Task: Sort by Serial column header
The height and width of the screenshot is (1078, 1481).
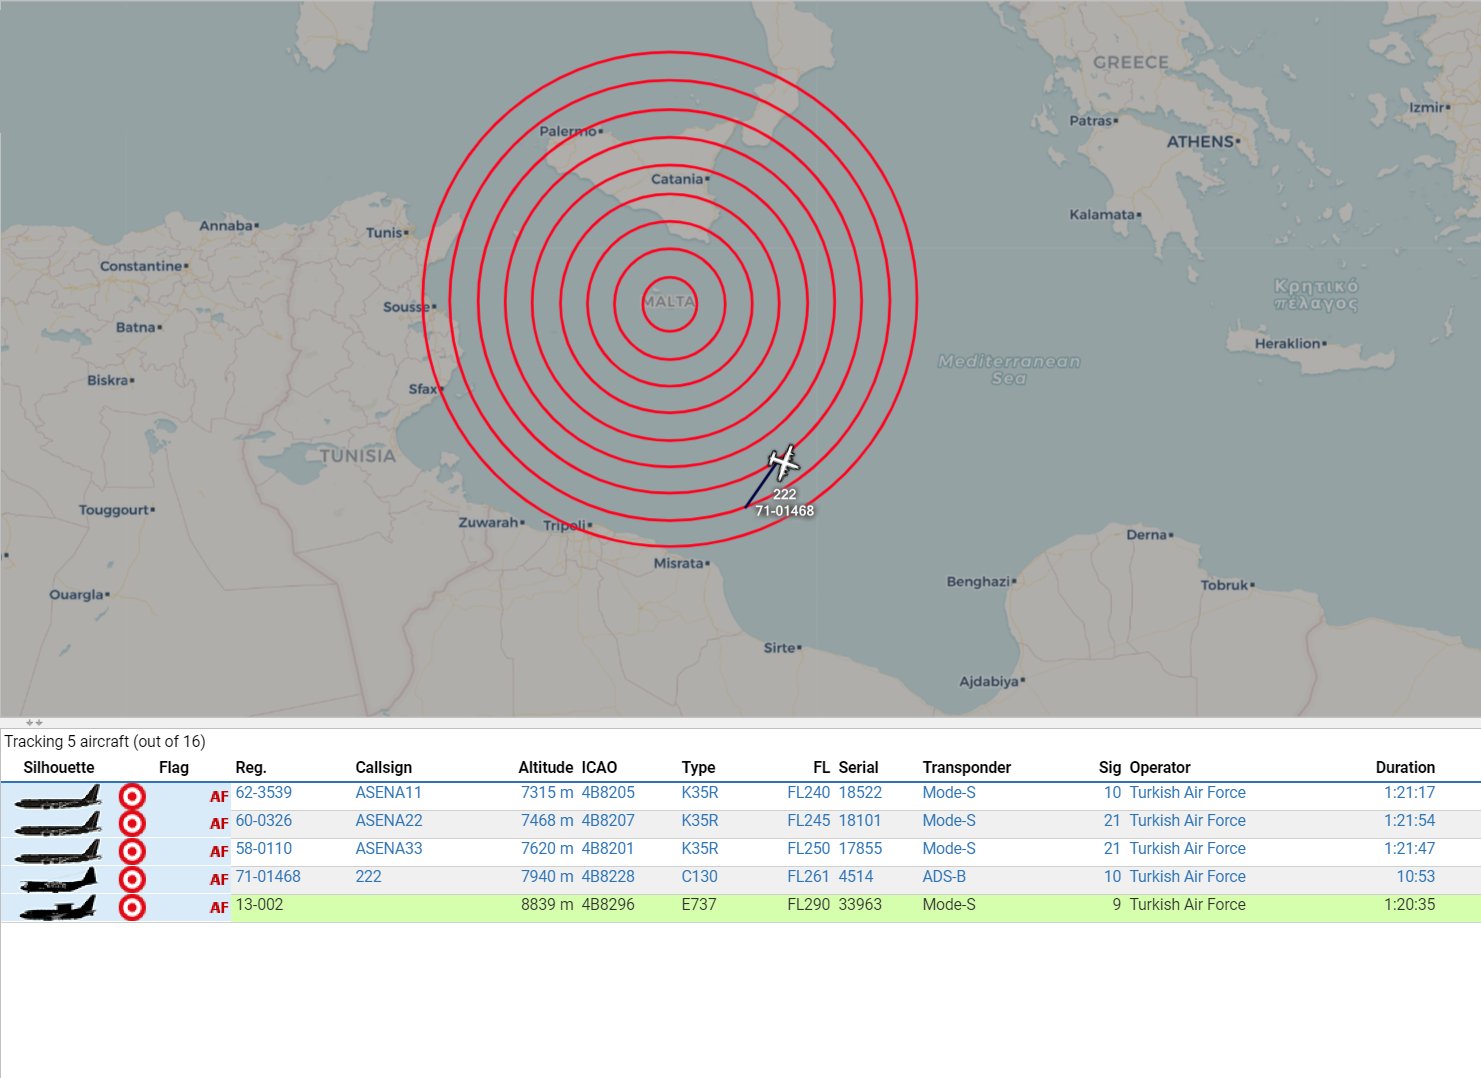Action: click(x=858, y=767)
